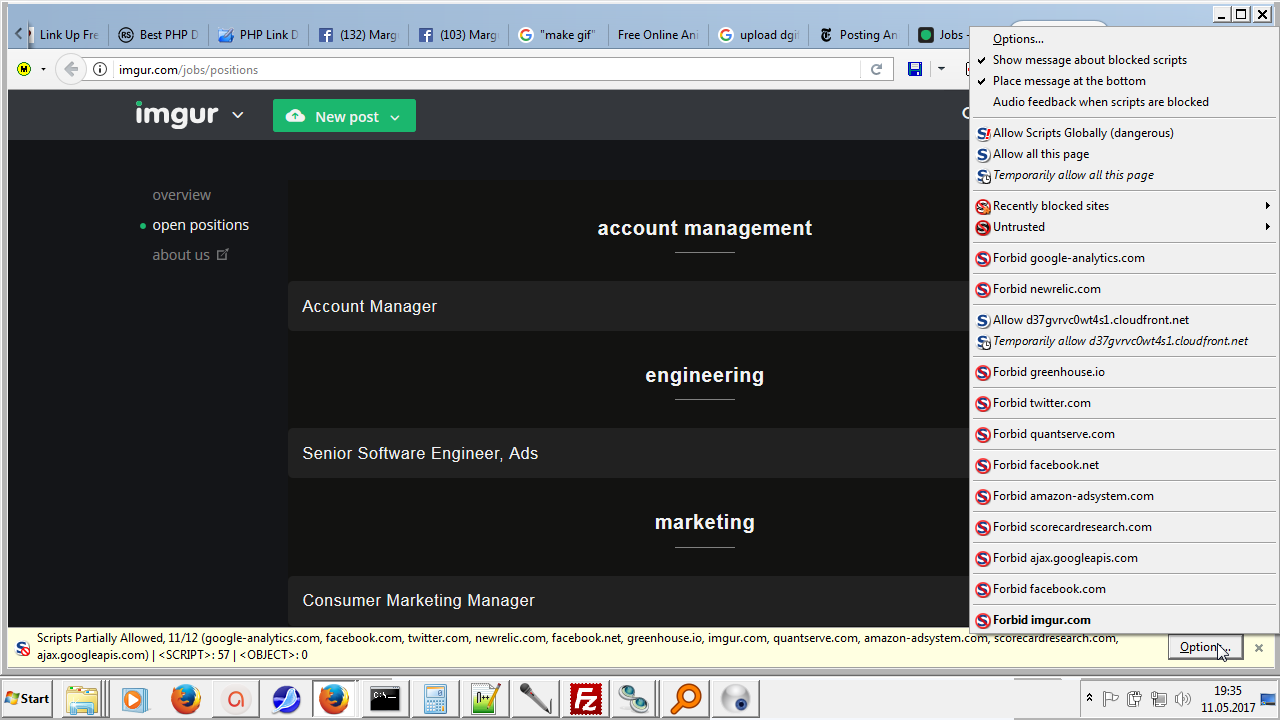Reload the page with the refresh icon
This screenshot has height=720, width=1280.
pos(876,69)
